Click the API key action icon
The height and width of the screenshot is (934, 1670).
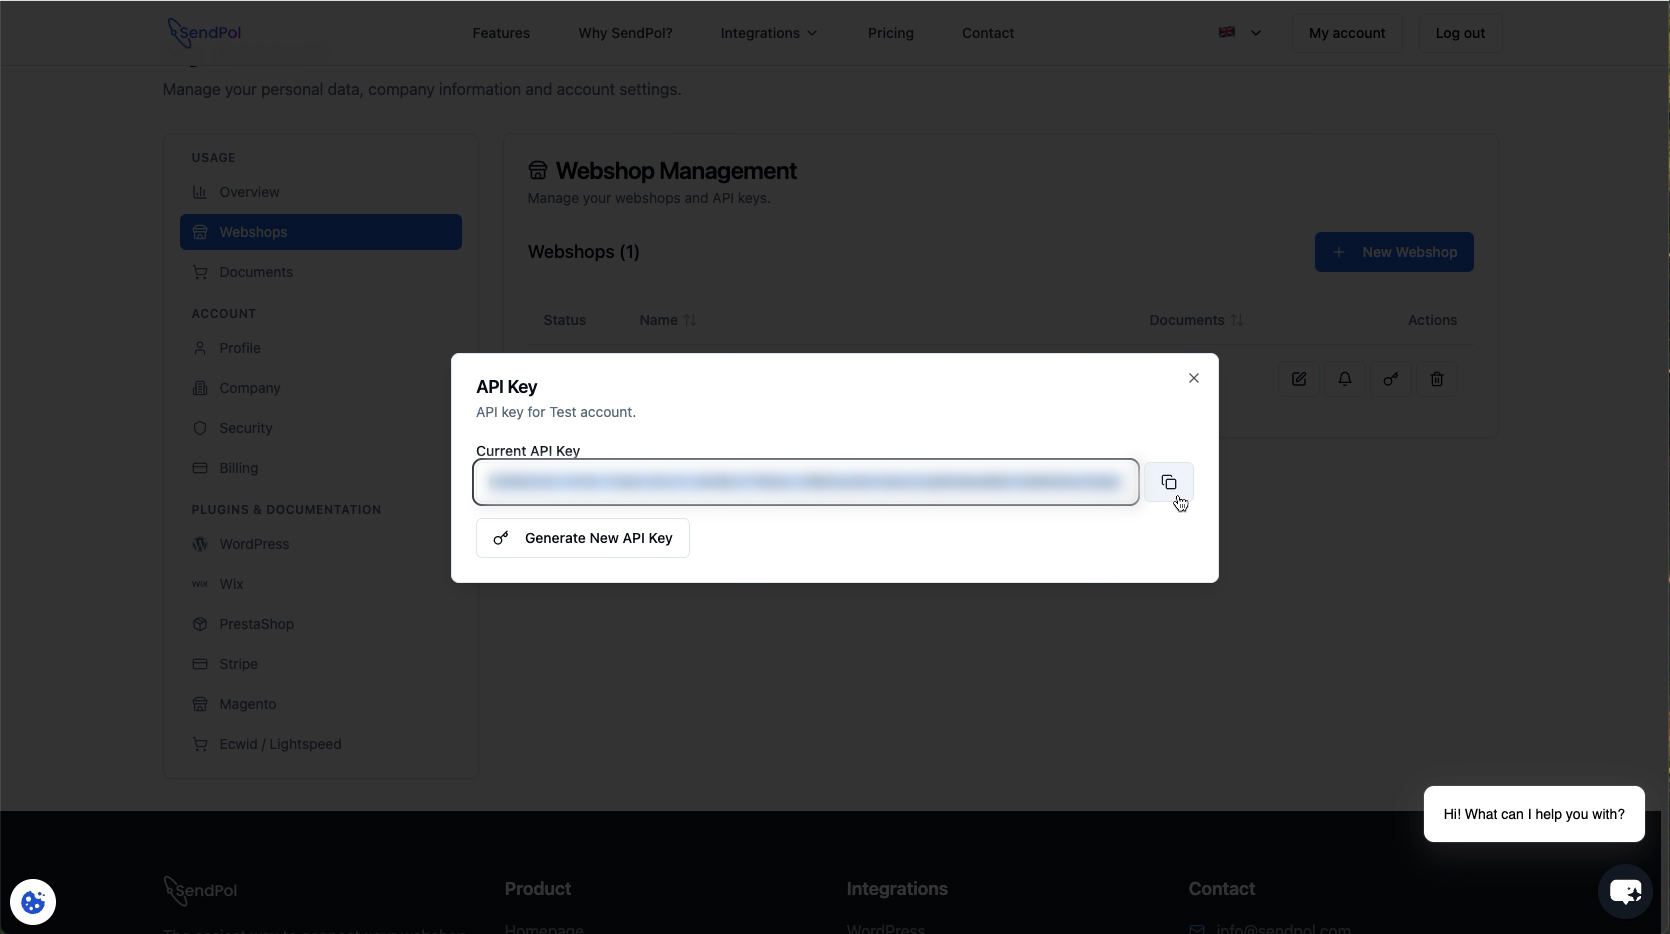click(x=1390, y=379)
